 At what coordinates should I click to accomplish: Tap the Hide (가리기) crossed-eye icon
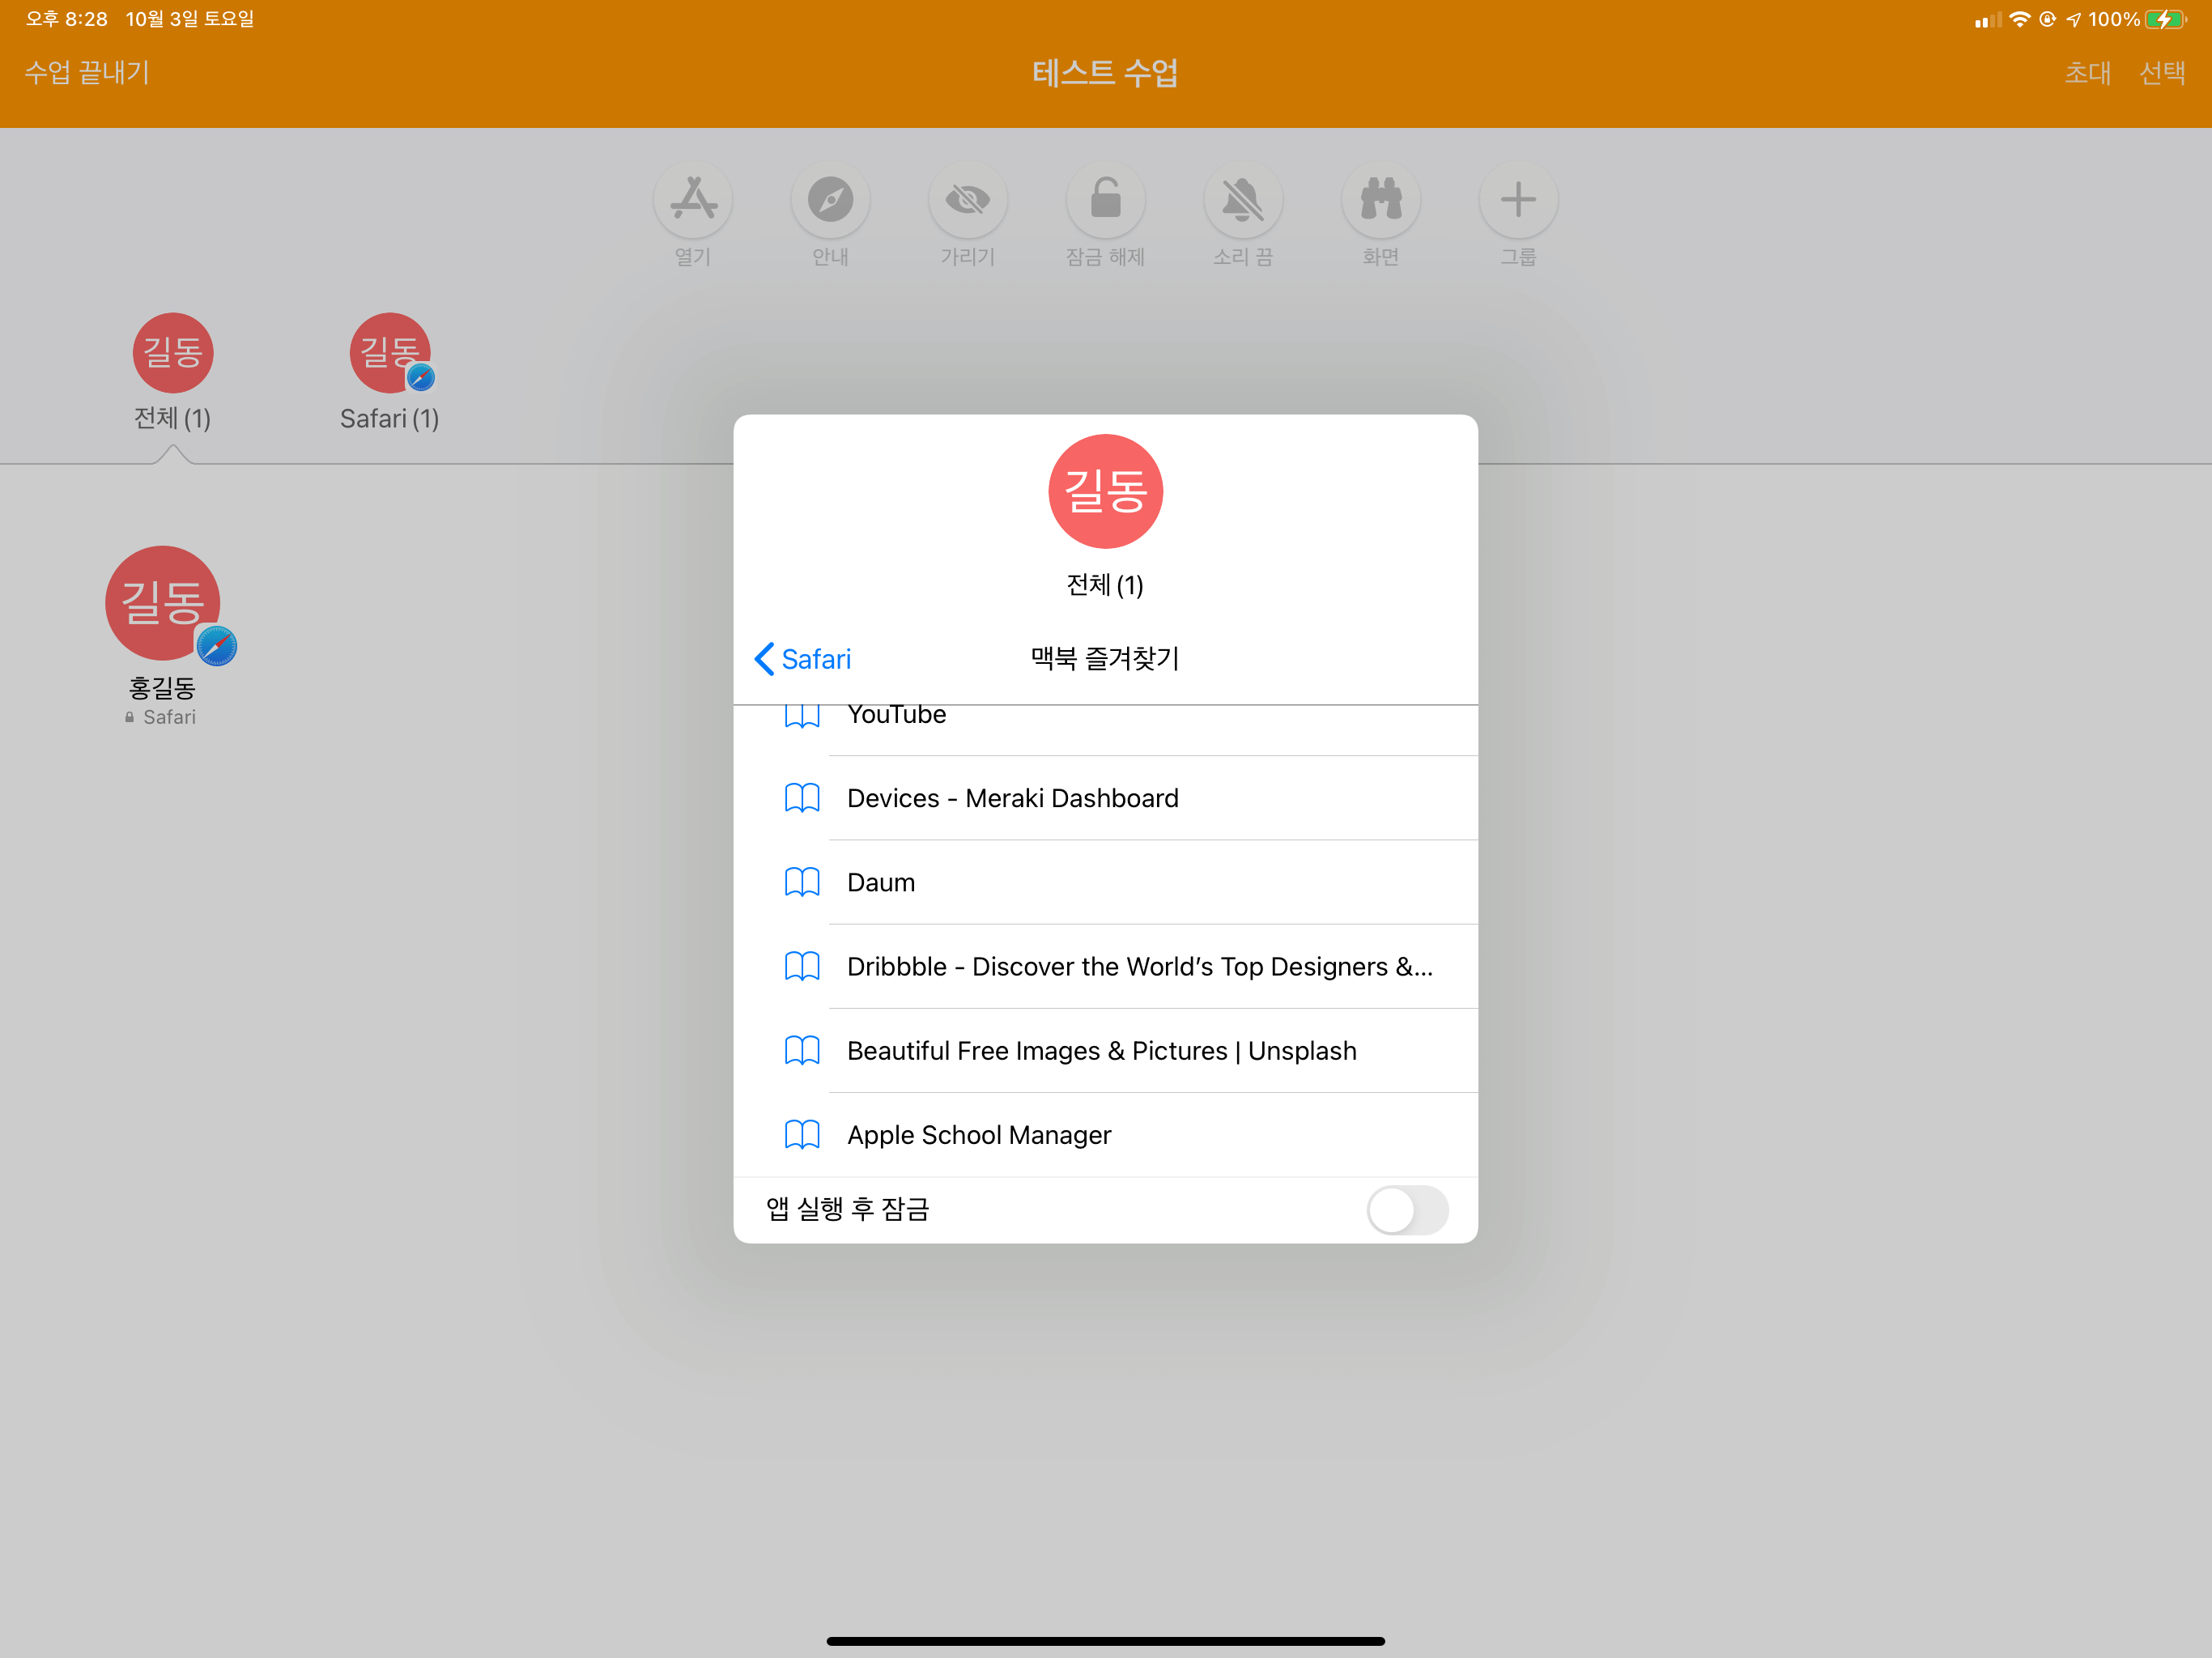[967, 200]
